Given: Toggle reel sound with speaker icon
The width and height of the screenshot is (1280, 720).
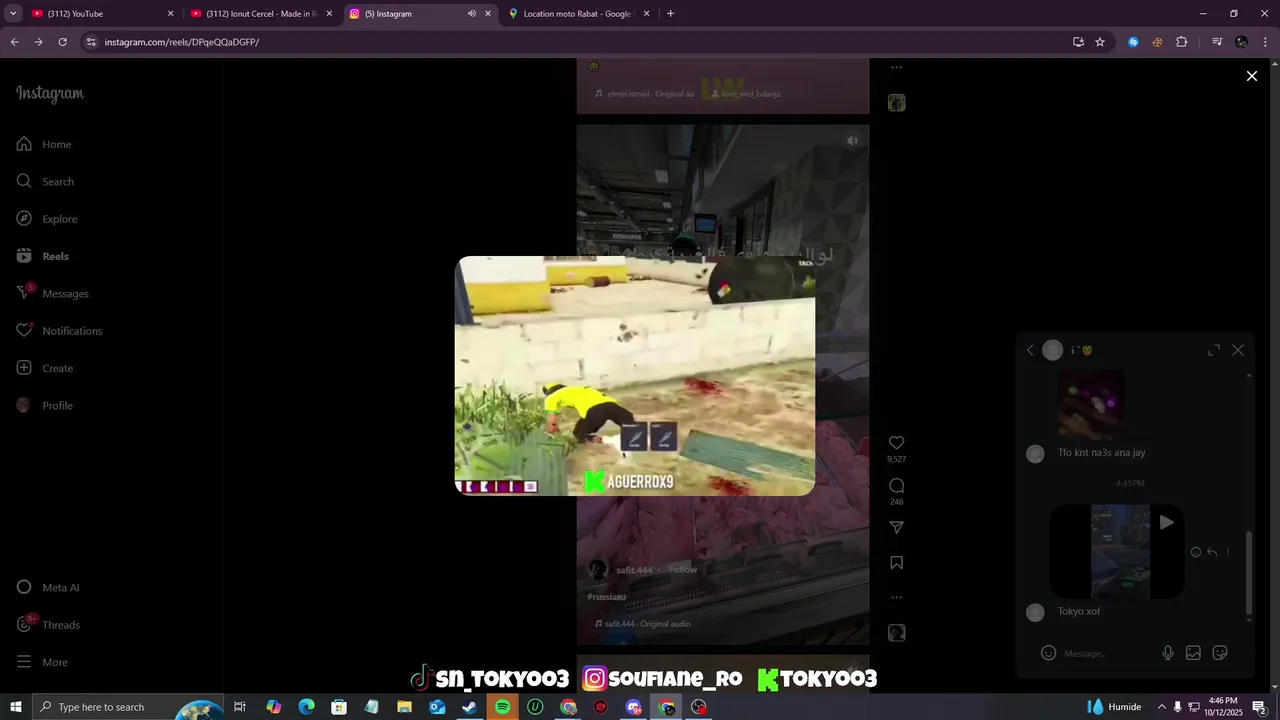Looking at the screenshot, I should [x=852, y=141].
